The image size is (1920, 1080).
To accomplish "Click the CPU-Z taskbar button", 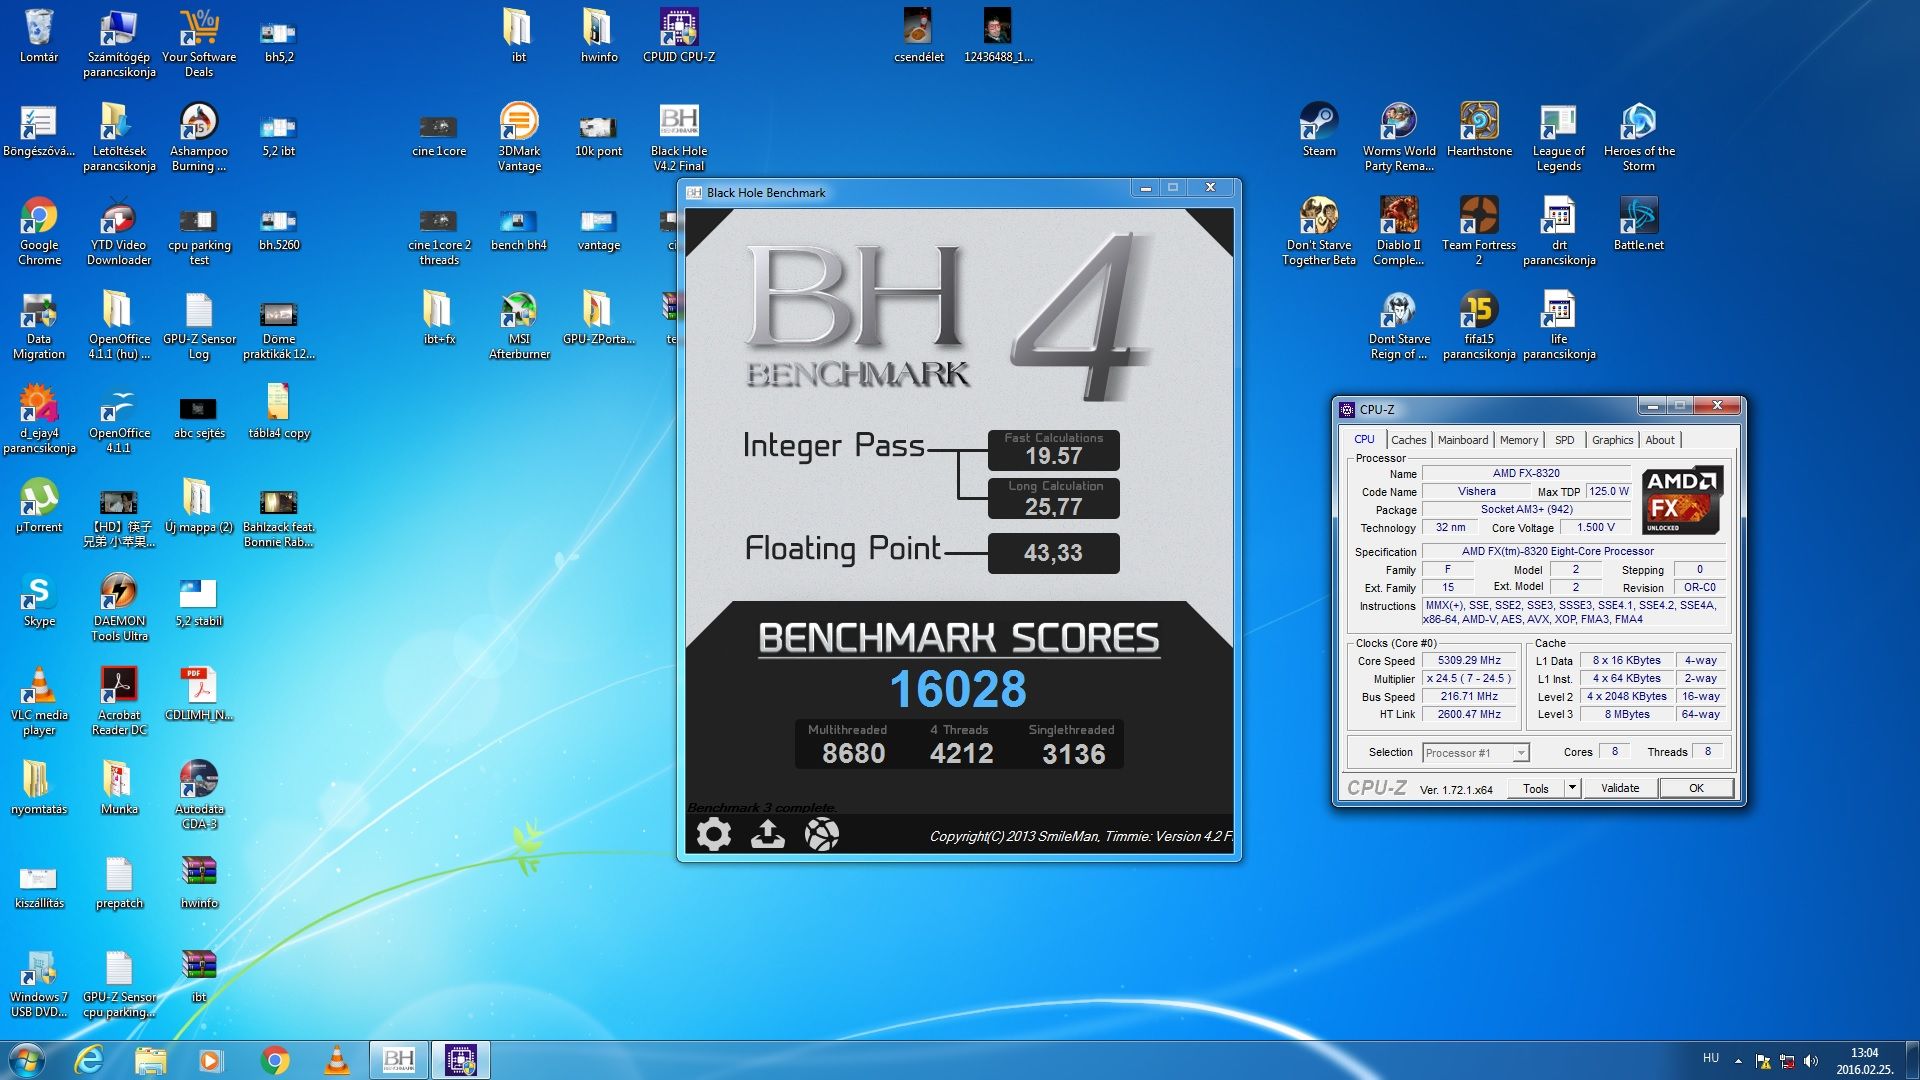I will [x=461, y=1060].
